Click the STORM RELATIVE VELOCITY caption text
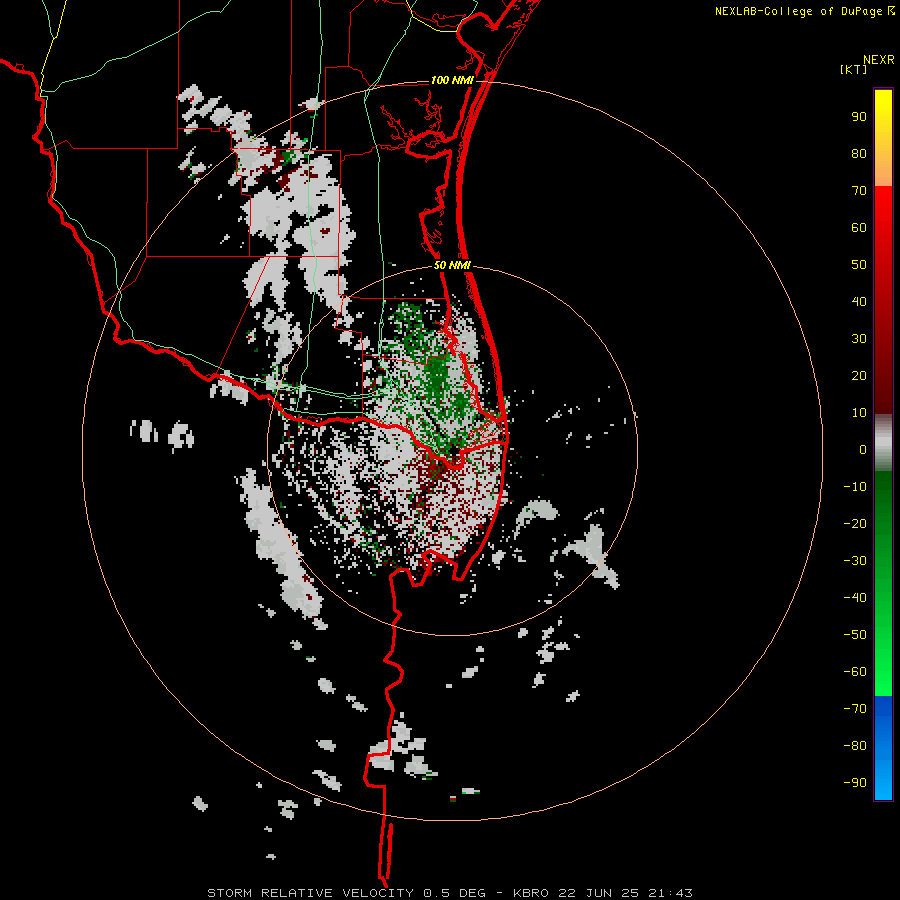The image size is (900, 900). point(310,893)
